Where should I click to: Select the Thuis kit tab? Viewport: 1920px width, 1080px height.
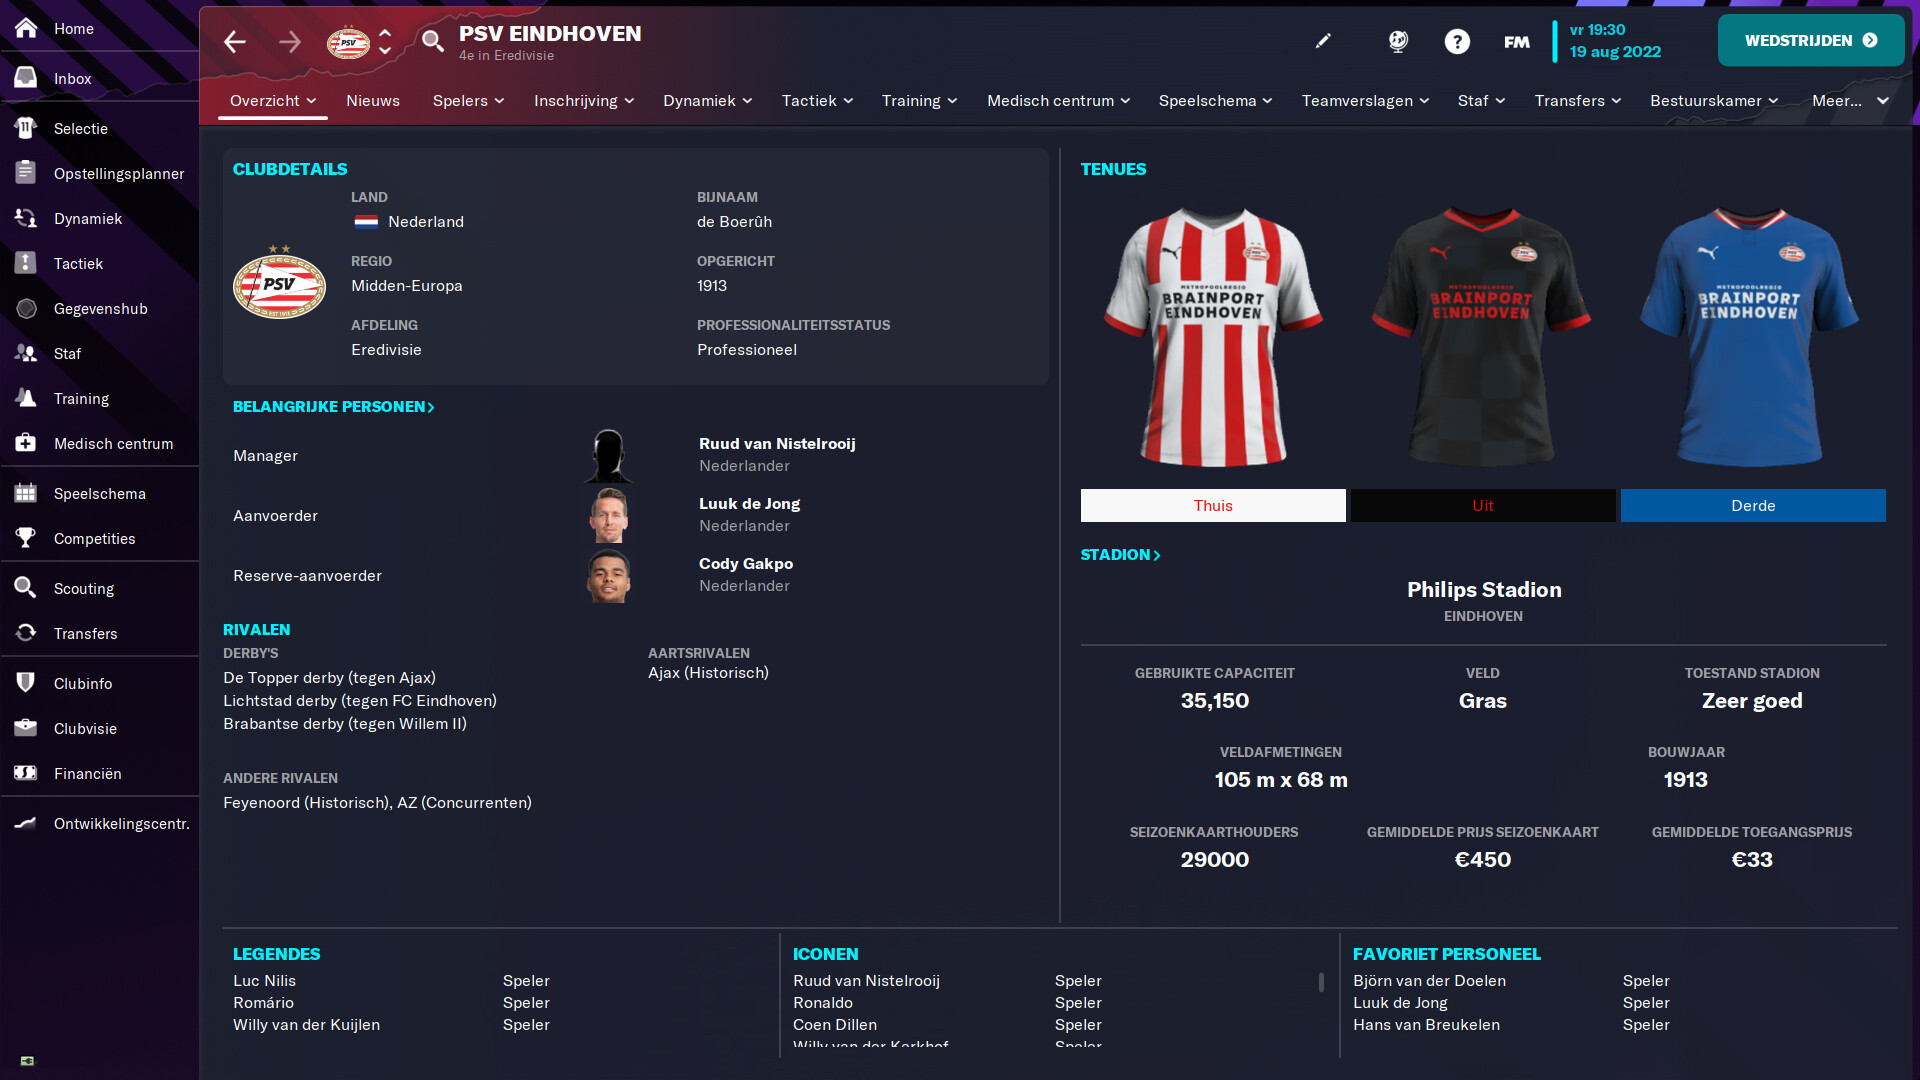click(x=1213, y=505)
